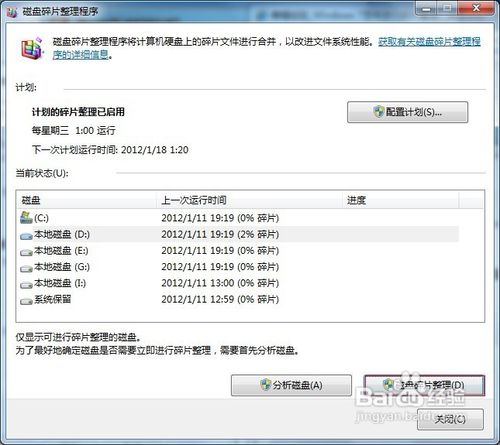Minimize the Disk Defragmenter window
This screenshot has height=445, width=500.
pos(426,9)
